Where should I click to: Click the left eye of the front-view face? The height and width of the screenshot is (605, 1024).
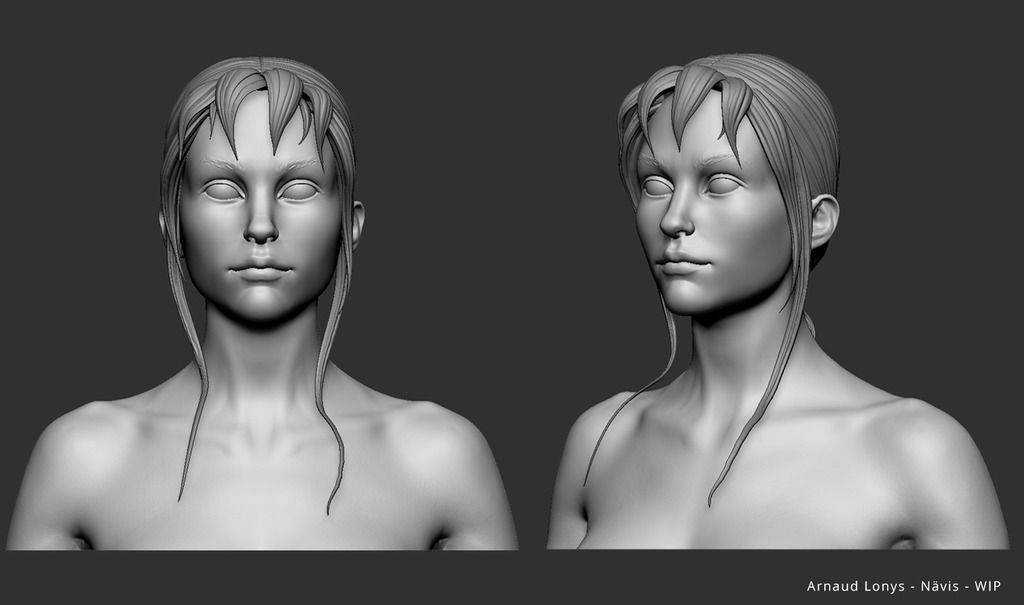tap(223, 190)
